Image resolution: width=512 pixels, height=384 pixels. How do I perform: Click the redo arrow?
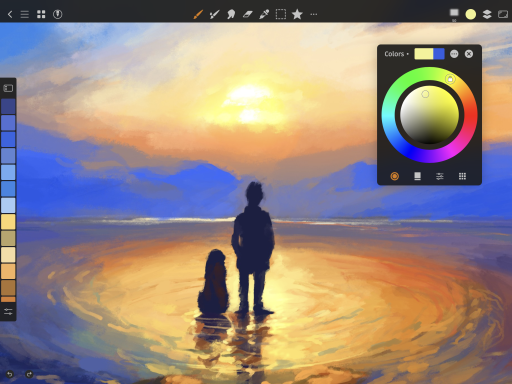(29, 374)
